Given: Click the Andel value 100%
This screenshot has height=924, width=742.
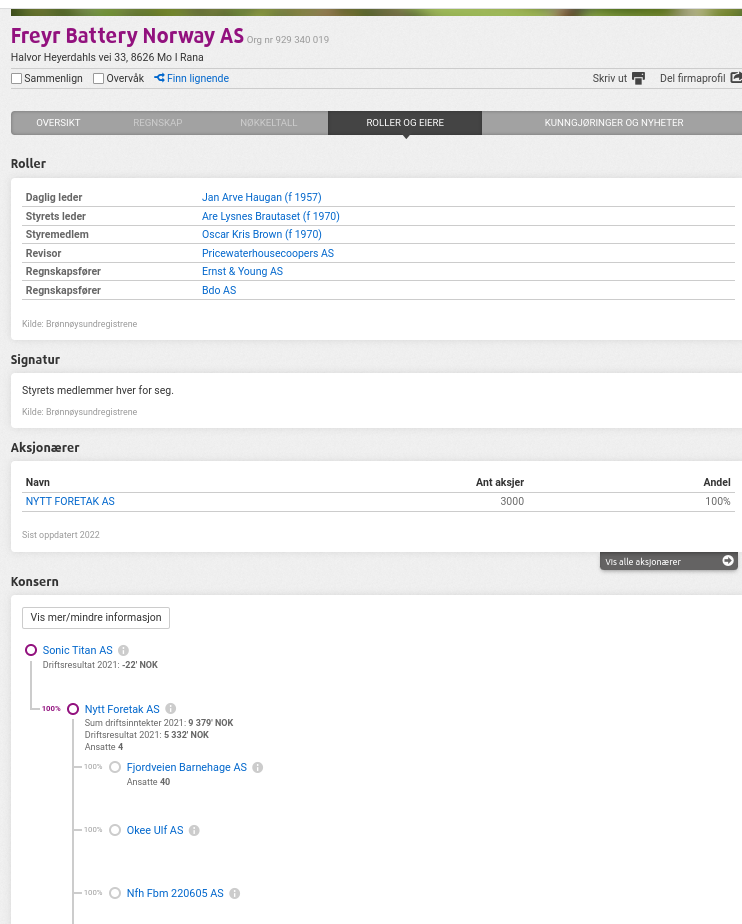Looking at the screenshot, I should (x=718, y=501).
